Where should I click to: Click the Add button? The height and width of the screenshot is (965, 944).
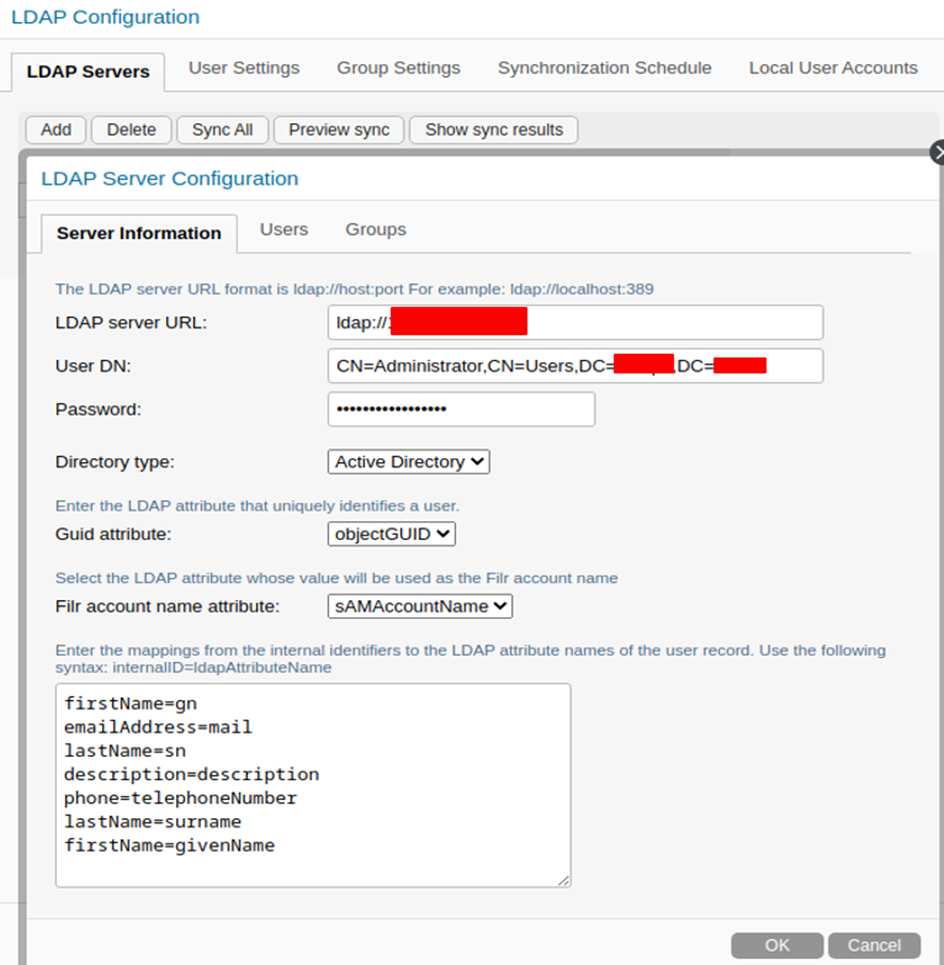click(x=56, y=130)
